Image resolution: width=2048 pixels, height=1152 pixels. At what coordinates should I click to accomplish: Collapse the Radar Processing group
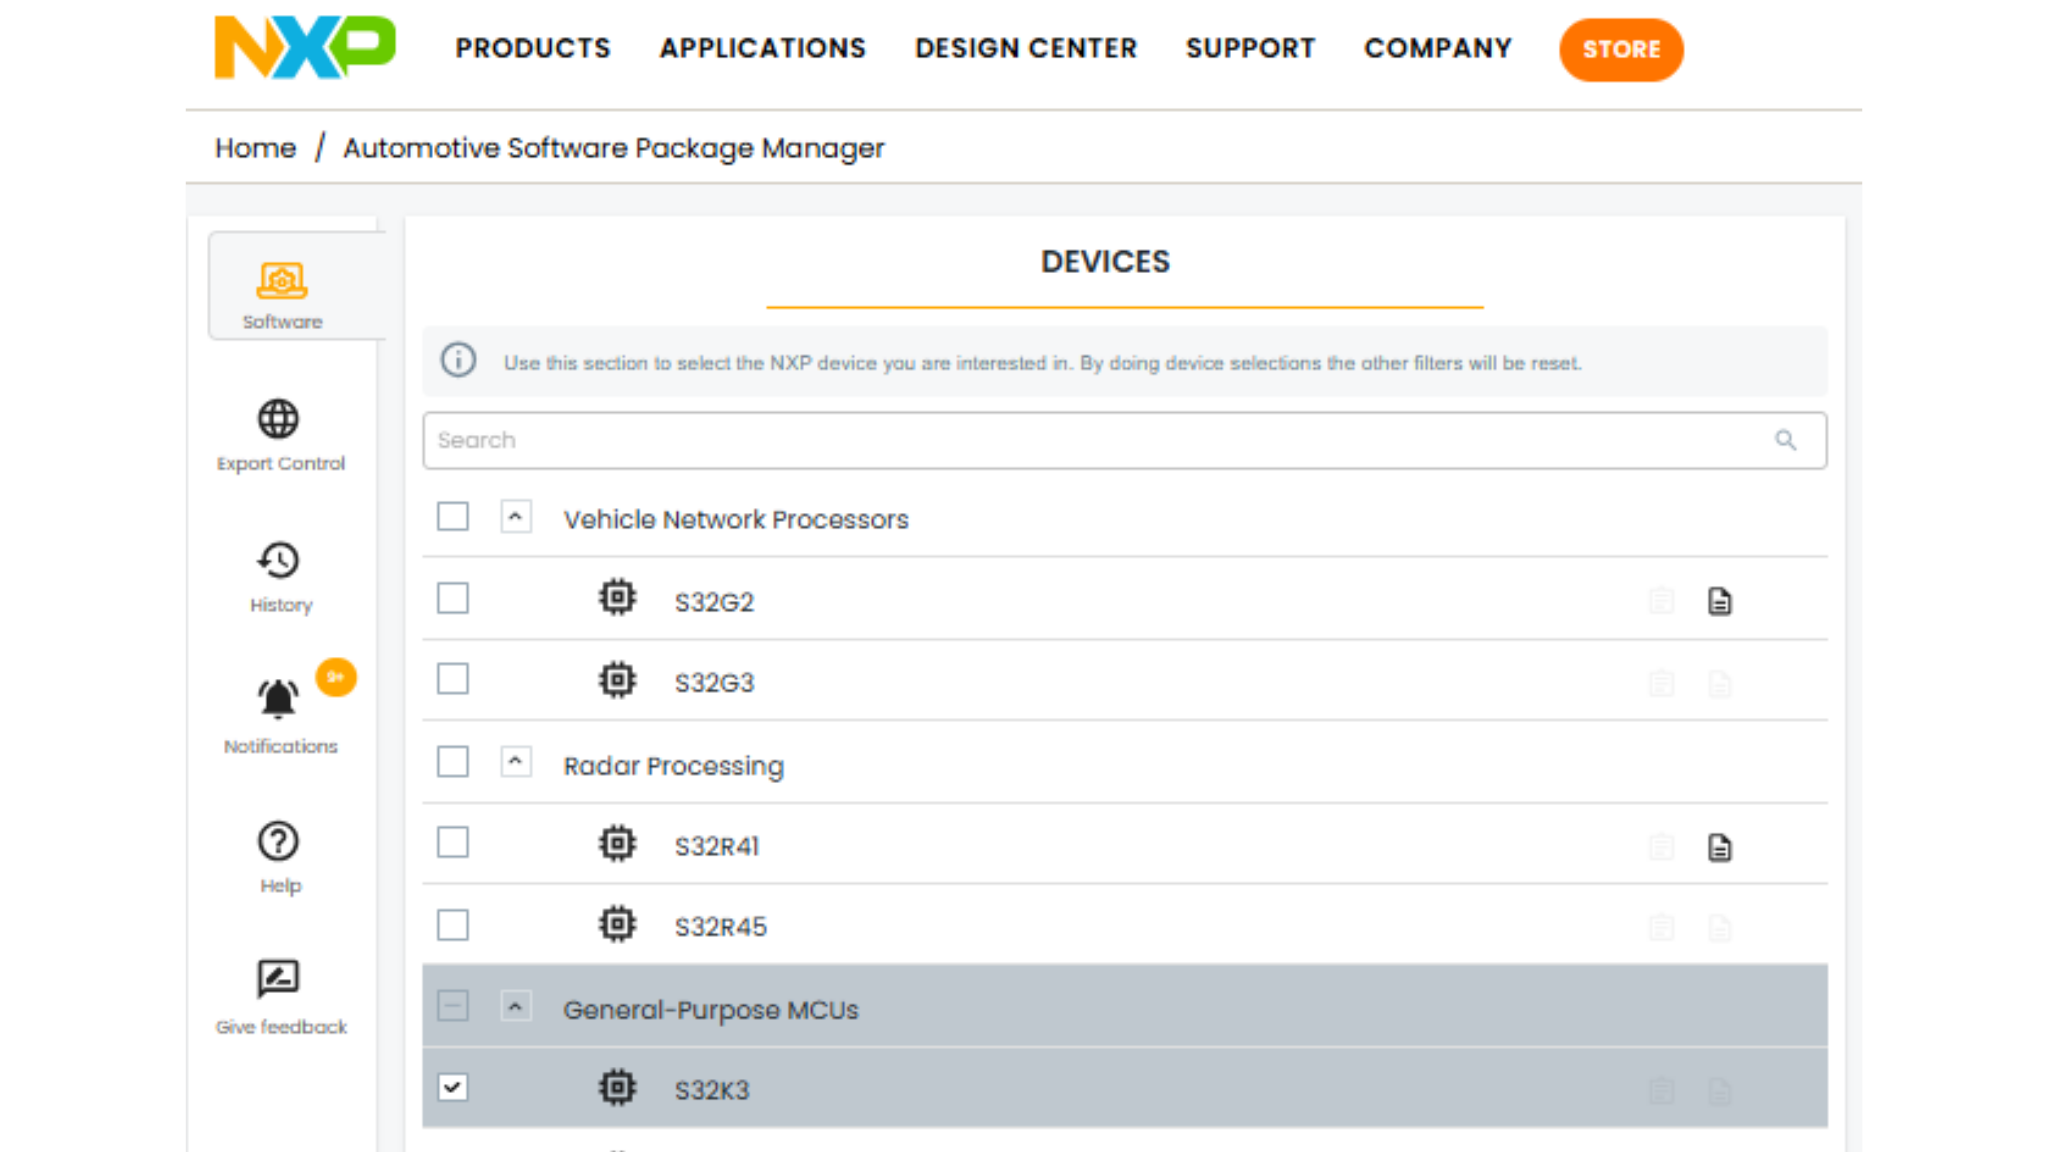(x=516, y=762)
